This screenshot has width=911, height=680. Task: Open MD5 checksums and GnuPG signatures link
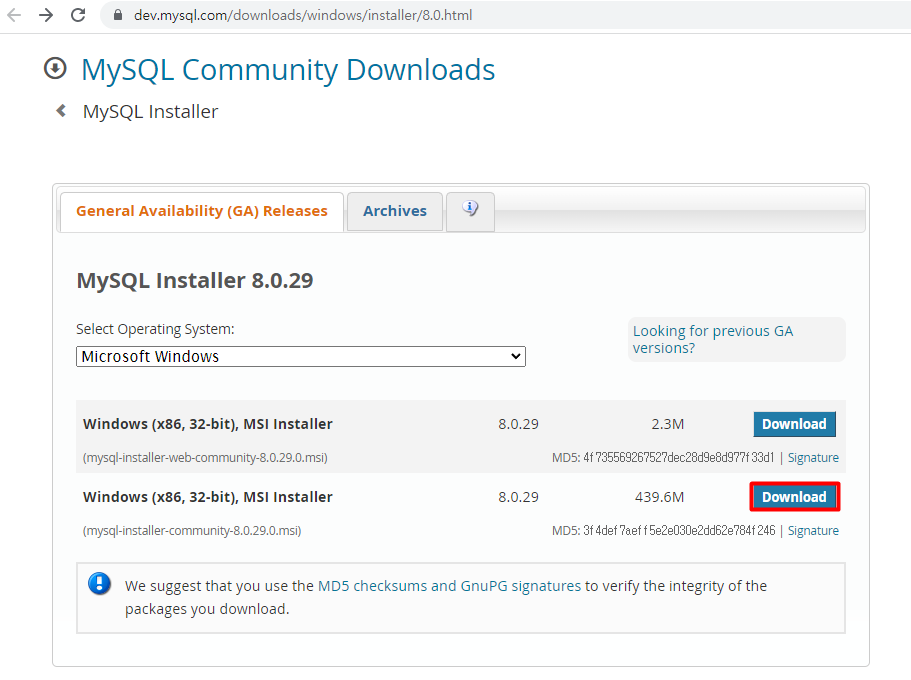coord(449,586)
